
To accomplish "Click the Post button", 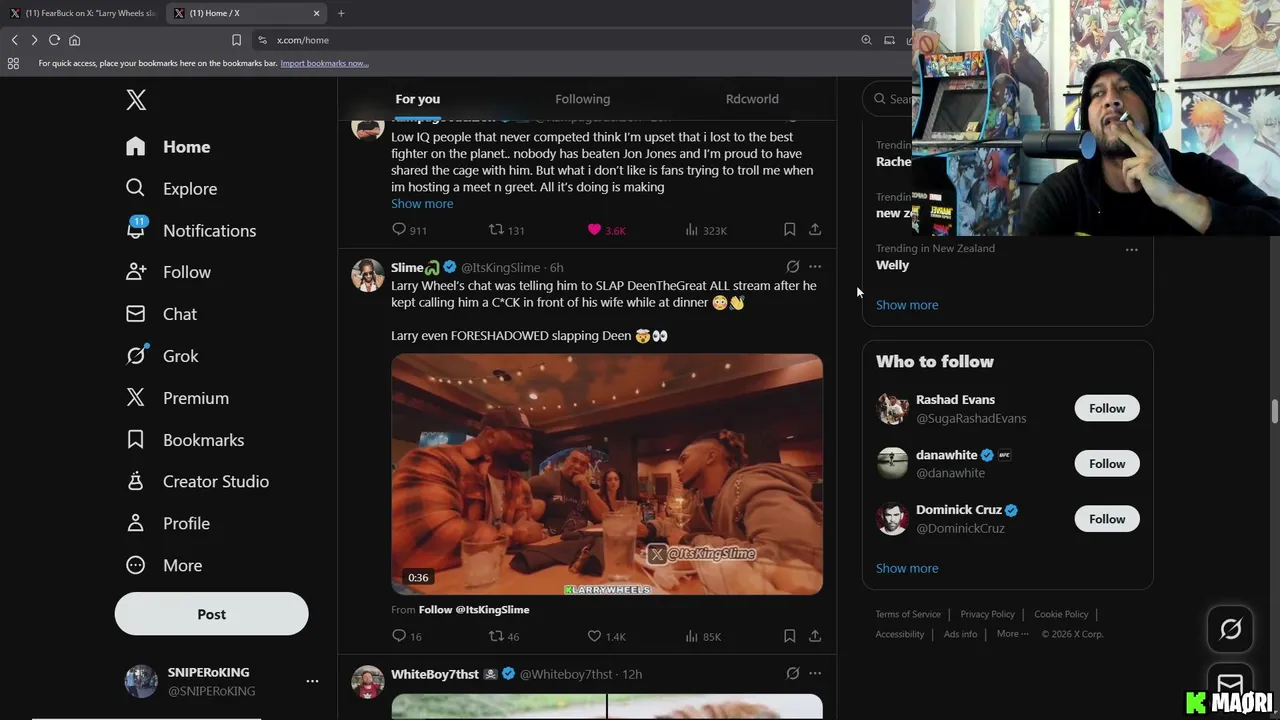I will coord(211,614).
